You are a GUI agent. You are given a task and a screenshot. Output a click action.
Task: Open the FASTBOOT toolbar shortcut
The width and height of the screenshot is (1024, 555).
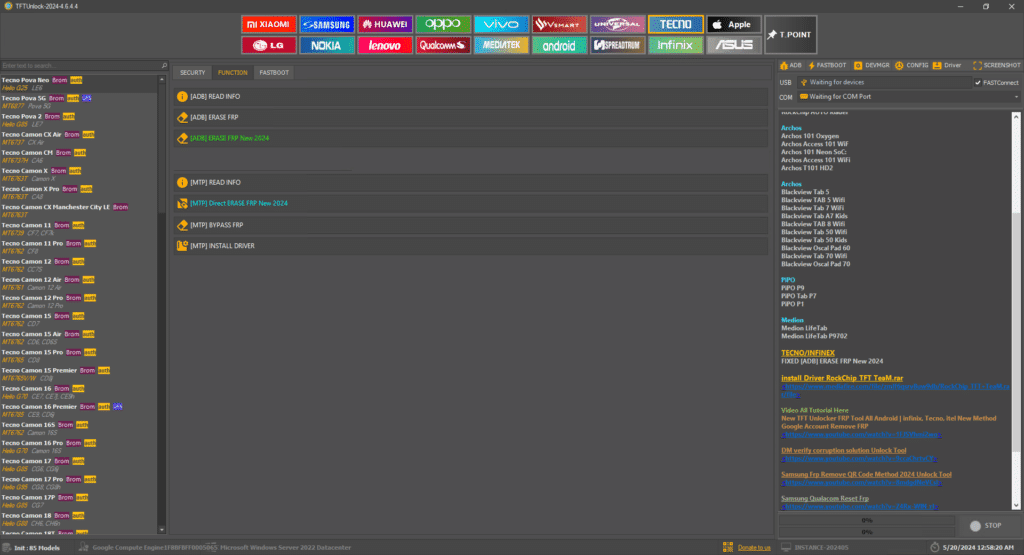click(x=827, y=65)
